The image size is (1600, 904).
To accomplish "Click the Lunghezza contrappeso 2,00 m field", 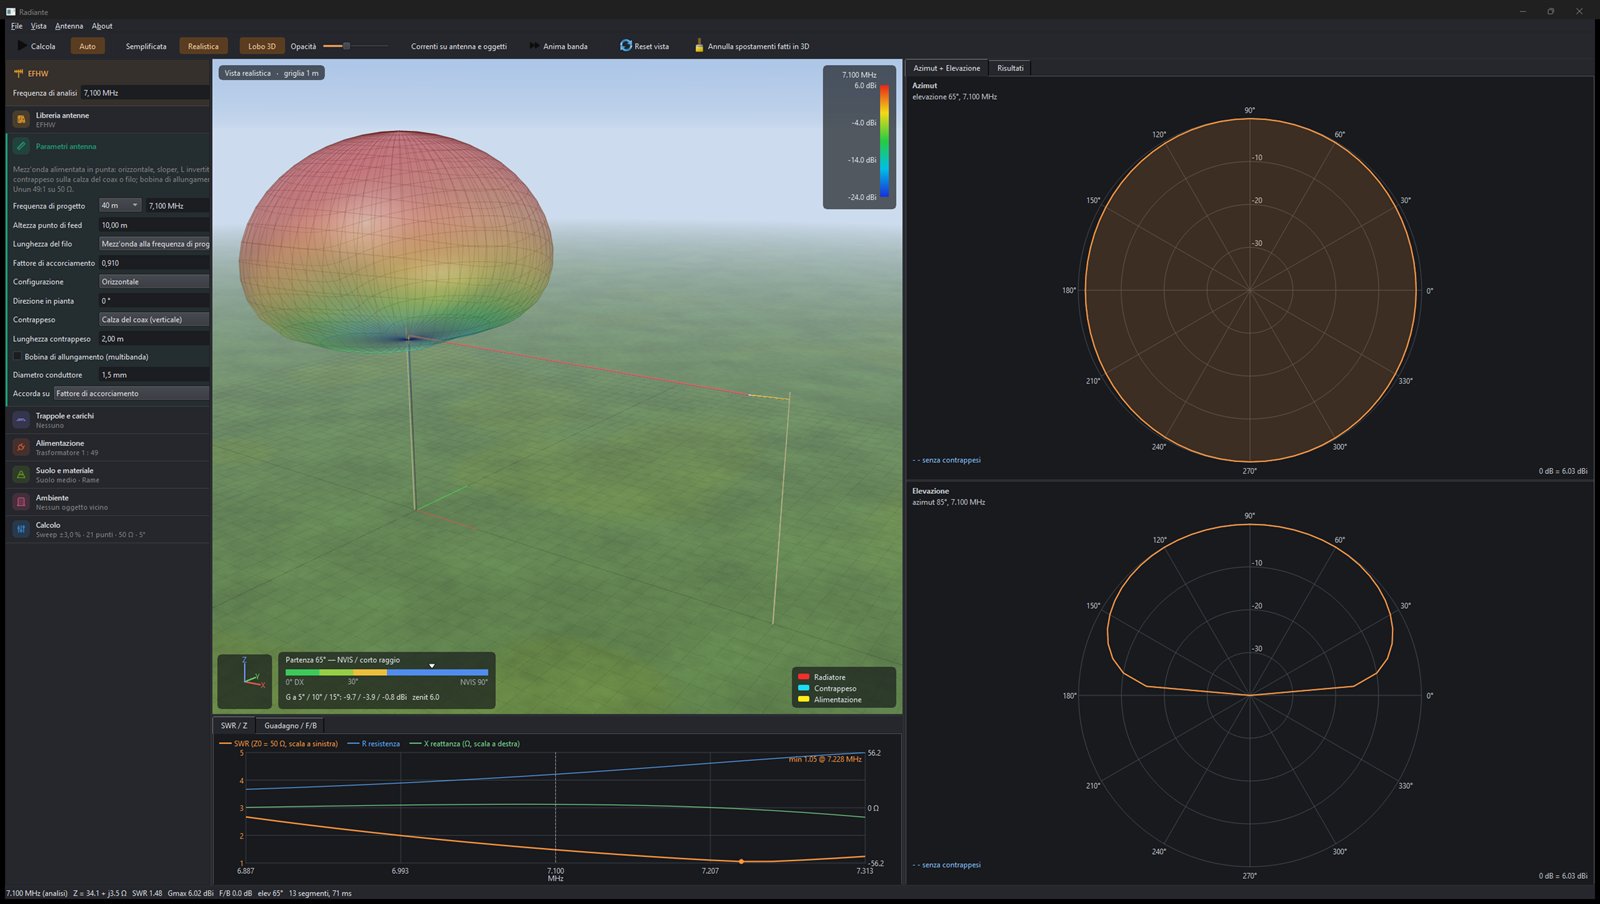I will (154, 338).
